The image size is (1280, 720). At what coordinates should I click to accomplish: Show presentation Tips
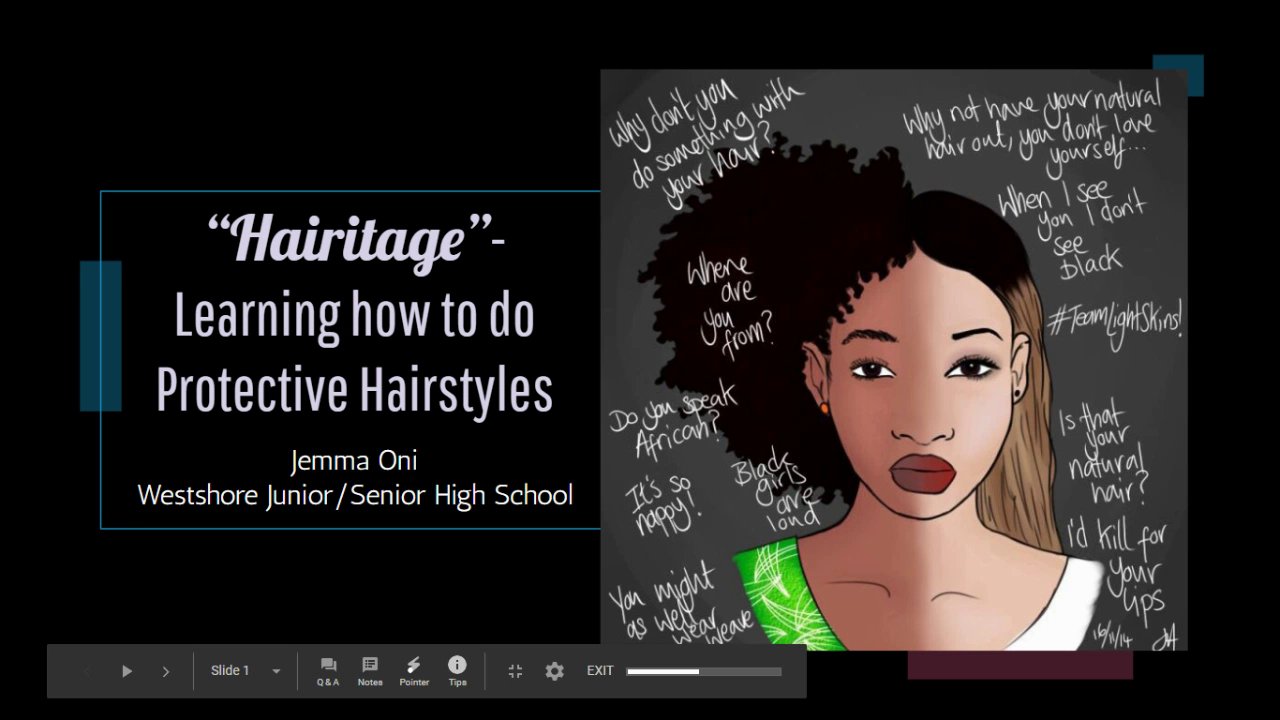(457, 671)
